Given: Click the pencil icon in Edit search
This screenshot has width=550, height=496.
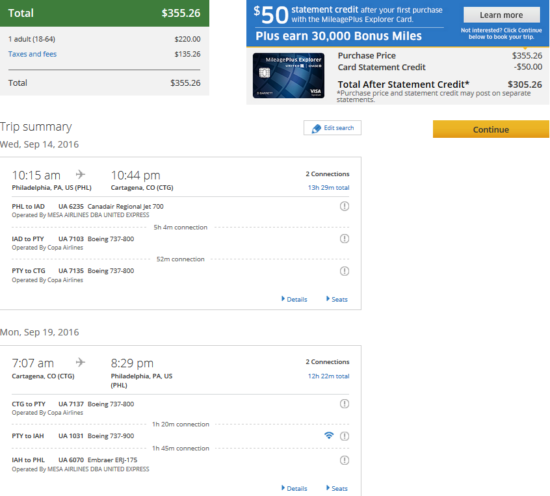Looking at the screenshot, I should [x=316, y=129].
